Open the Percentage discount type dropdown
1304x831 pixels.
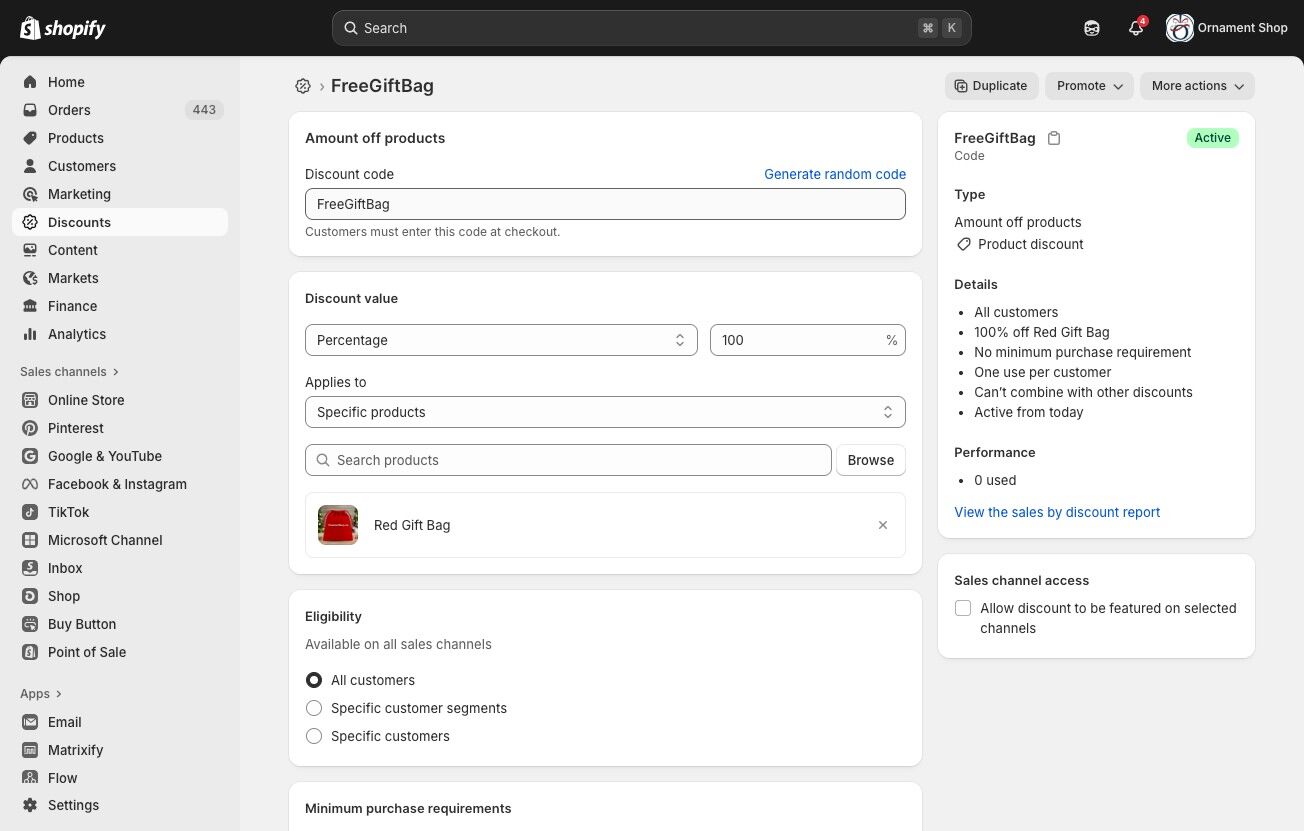coord(501,340)
